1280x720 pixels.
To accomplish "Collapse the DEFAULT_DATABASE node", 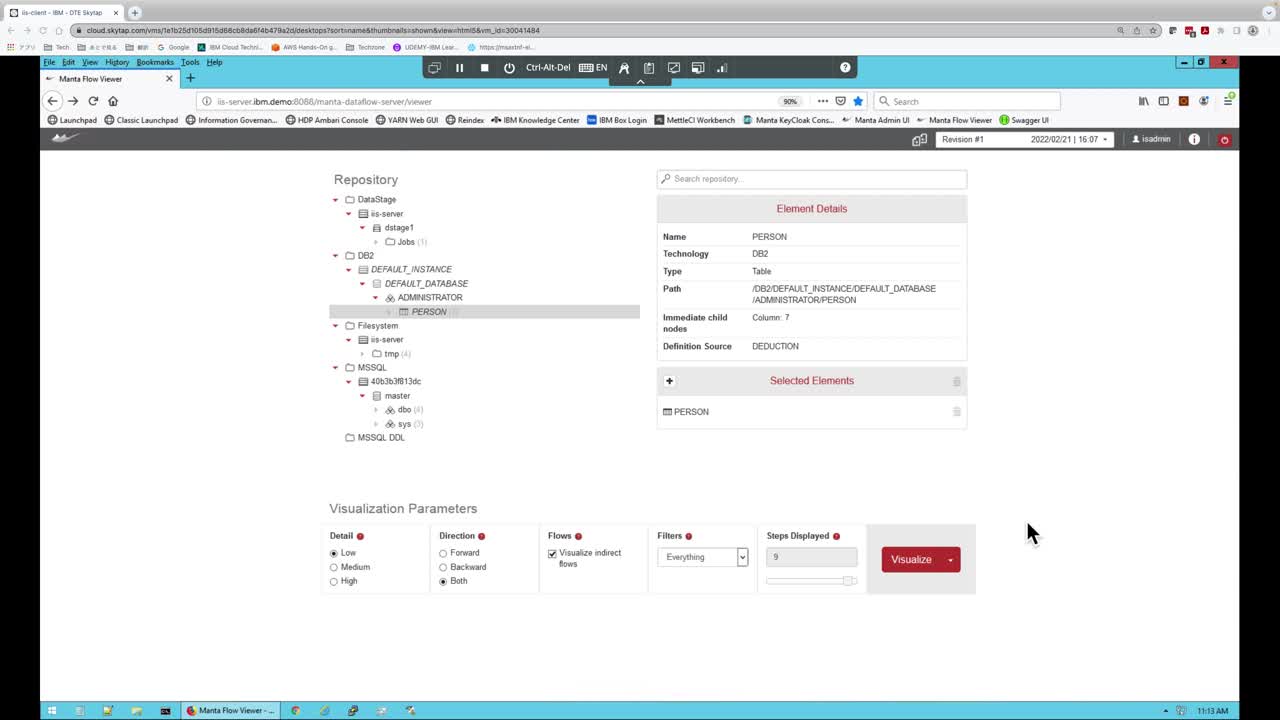I will point(363,284).
